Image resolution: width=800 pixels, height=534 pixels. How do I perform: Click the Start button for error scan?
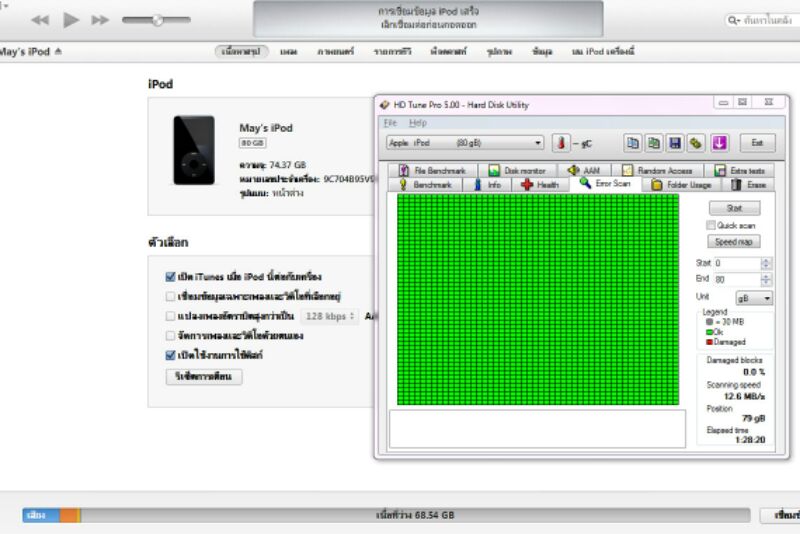click(x=734, y=208)
